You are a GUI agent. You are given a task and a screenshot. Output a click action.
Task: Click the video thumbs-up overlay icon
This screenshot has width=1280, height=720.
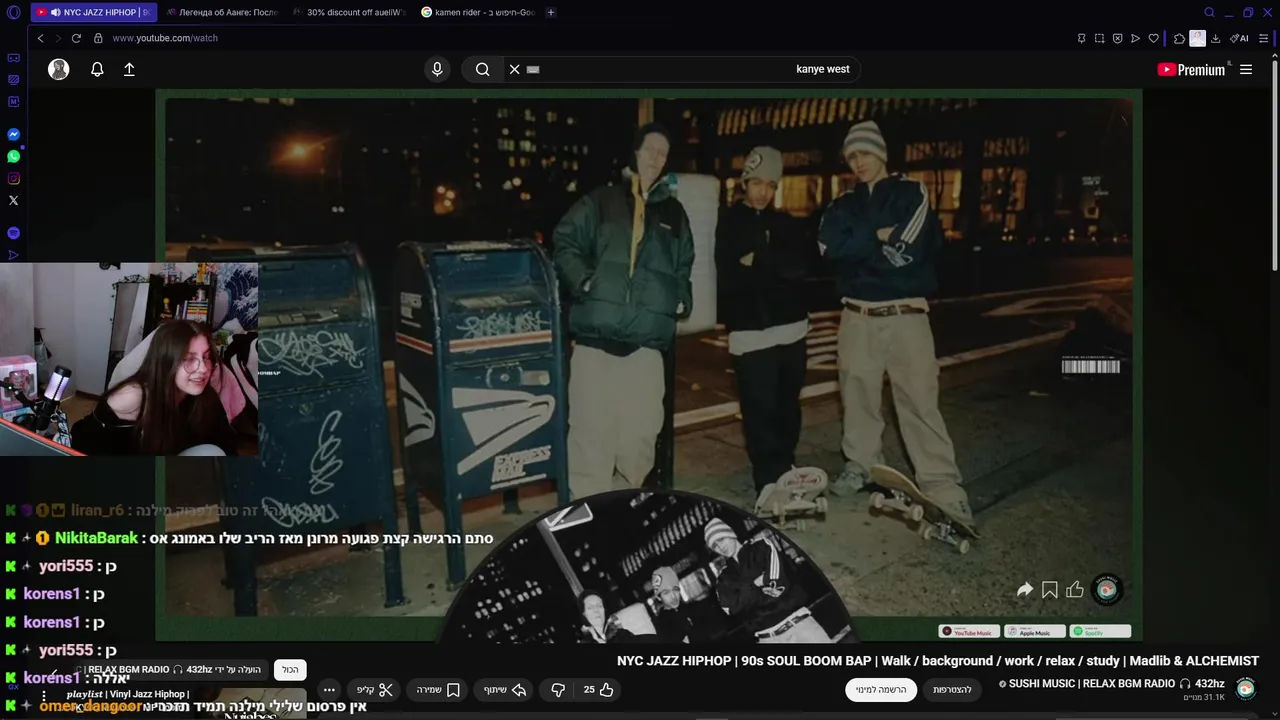pos(1075,590)
